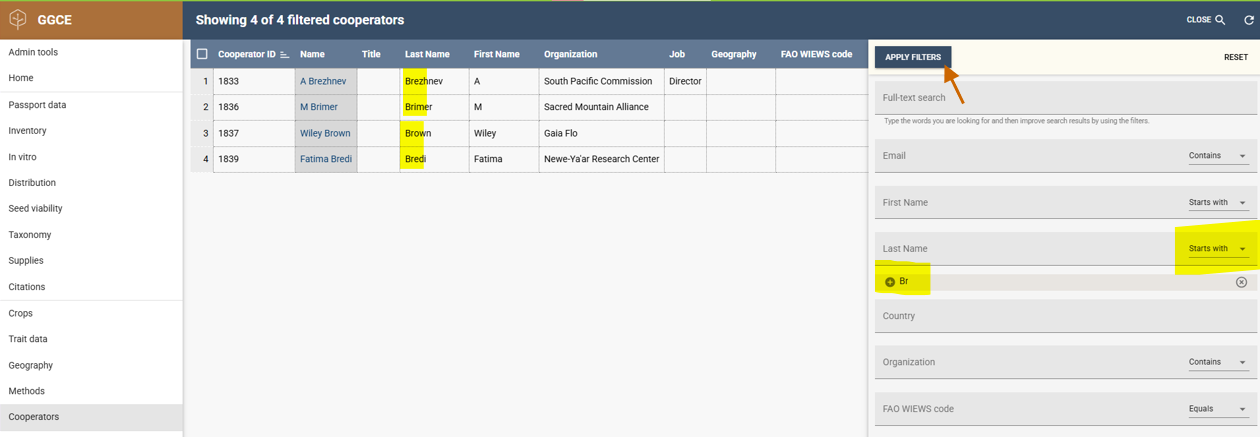Open the A Brezhnev cooperator link

[x=323, y=81]
